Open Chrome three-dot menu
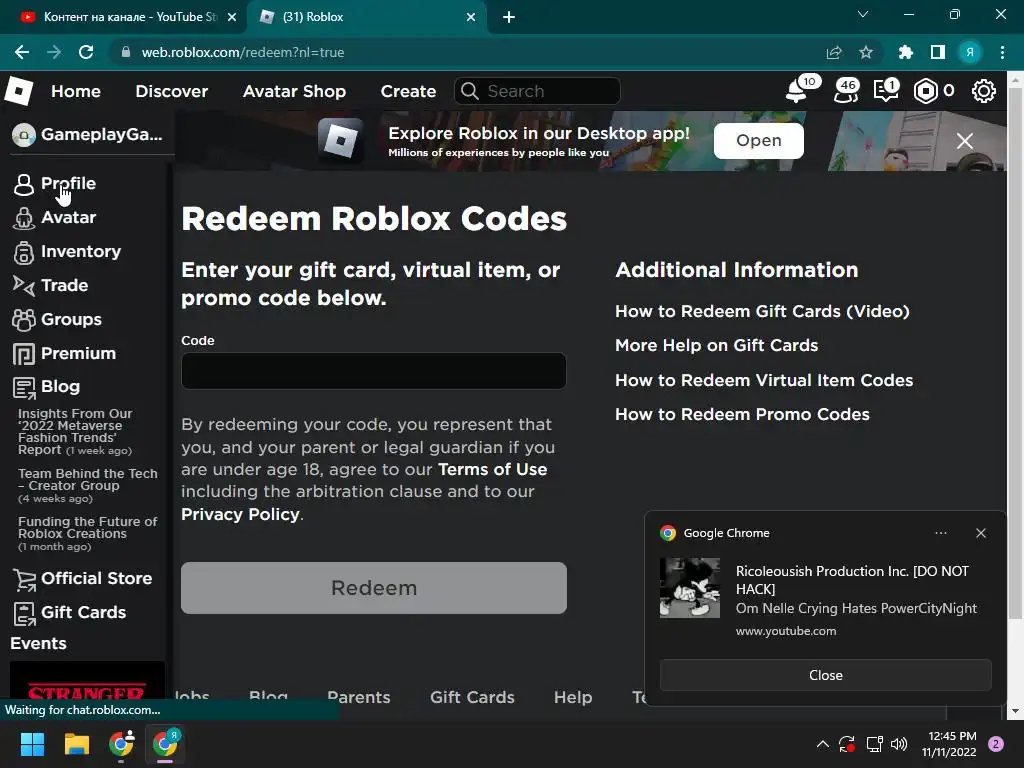This screenshot has width=1024, height=768. coord(1002,52)
